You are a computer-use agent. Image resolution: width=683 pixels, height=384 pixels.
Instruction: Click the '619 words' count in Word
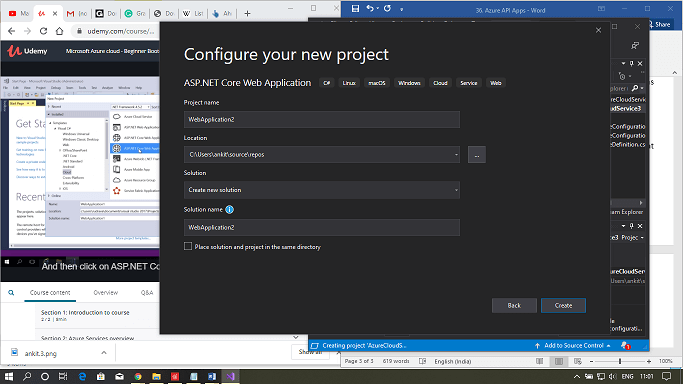tap(396, 361)
